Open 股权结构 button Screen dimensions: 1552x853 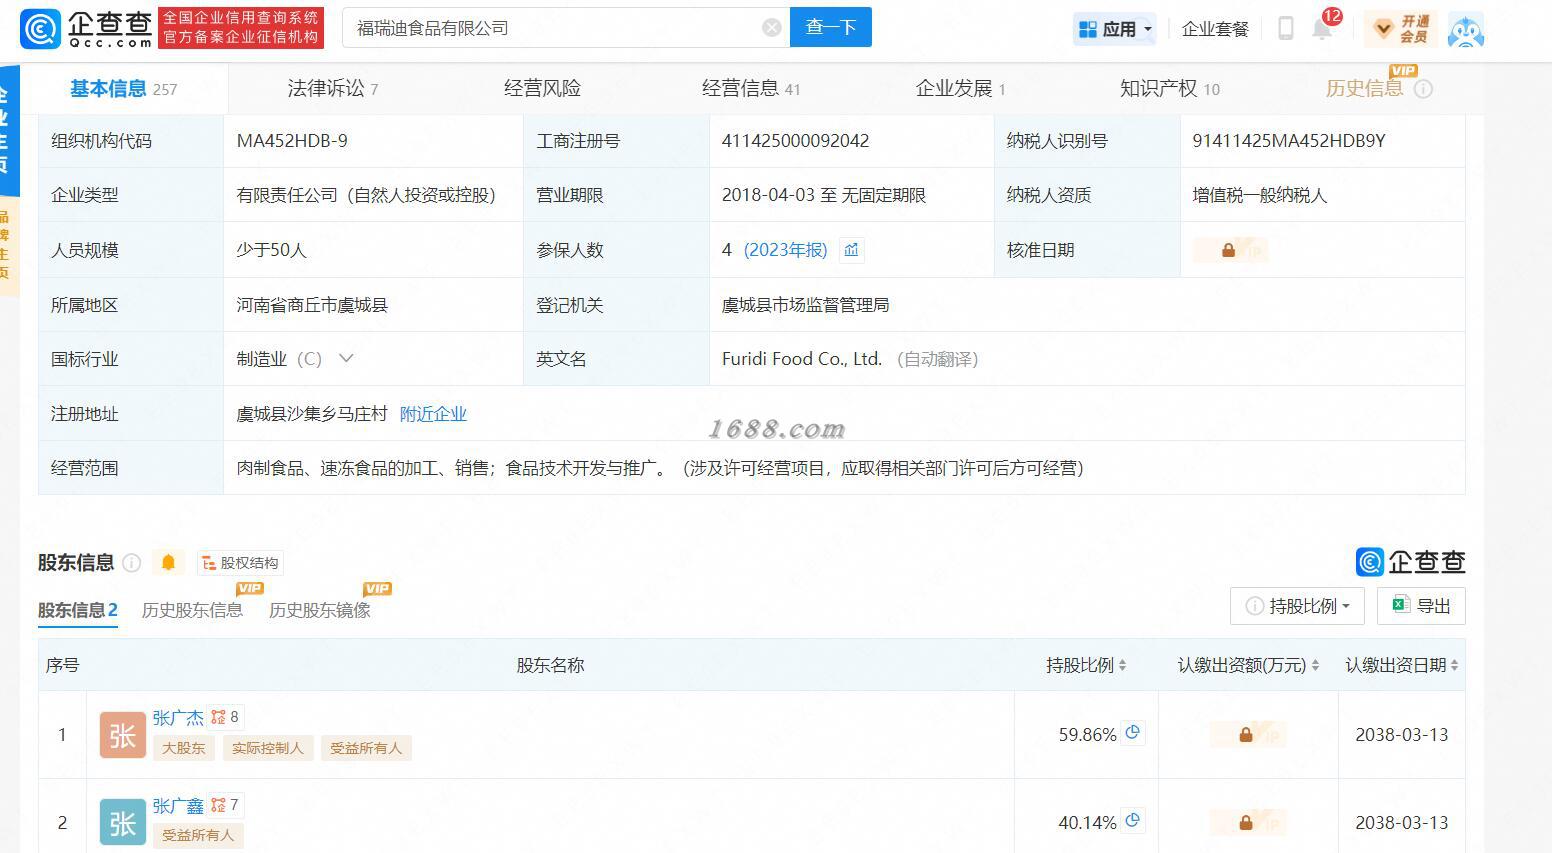[240, 563]
